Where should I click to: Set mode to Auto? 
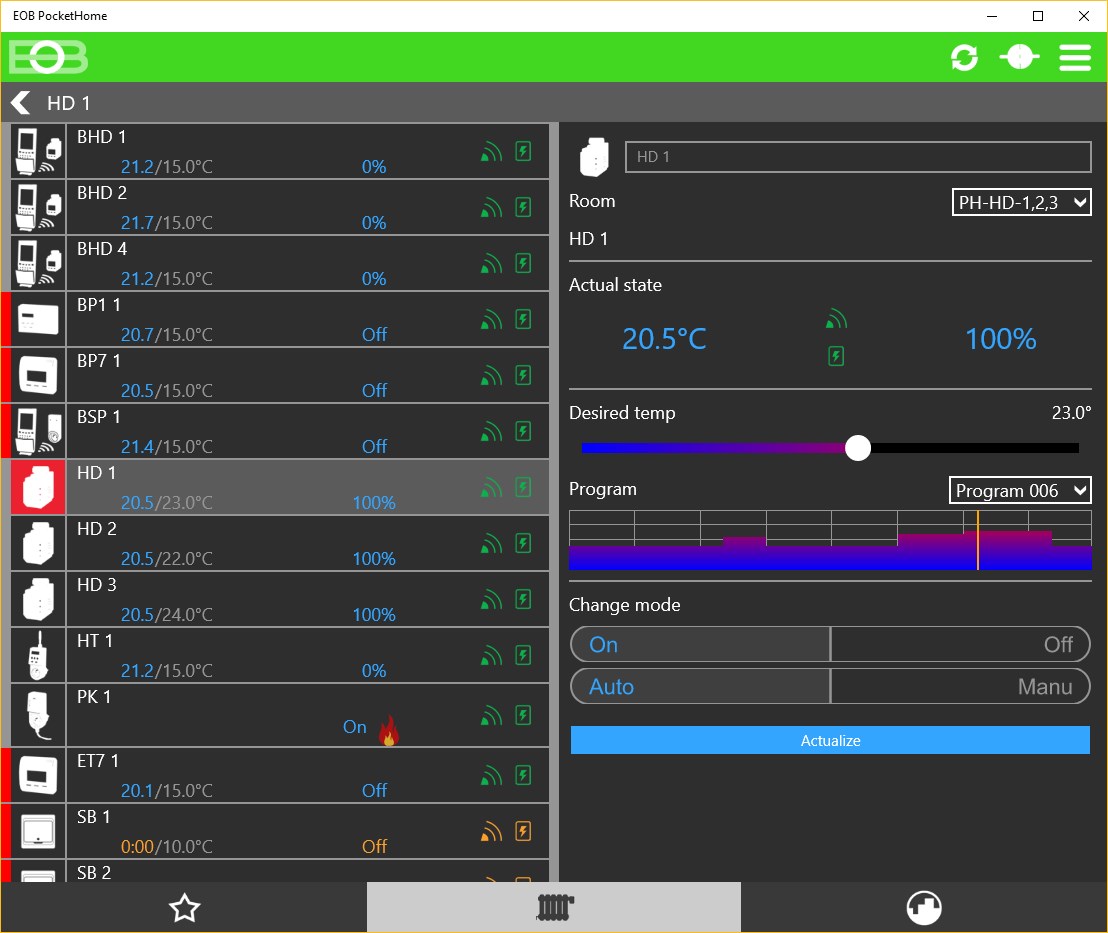click(700, 686)
